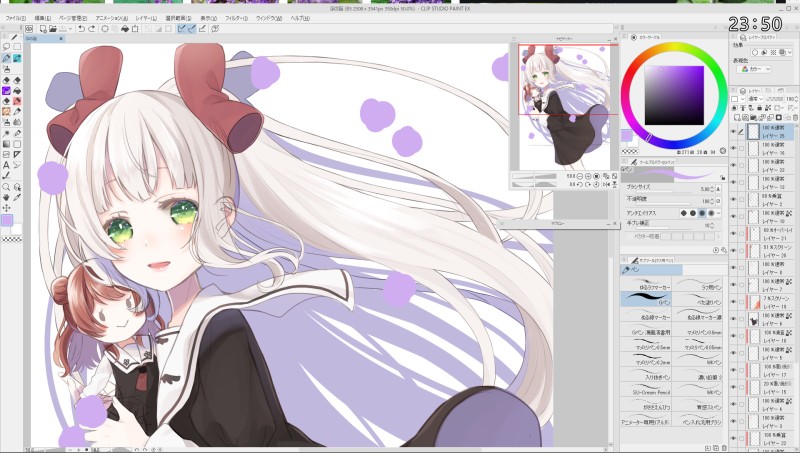Zoom out in the Navigator panel
The image size is (800, 453).
tap(580, 176)
